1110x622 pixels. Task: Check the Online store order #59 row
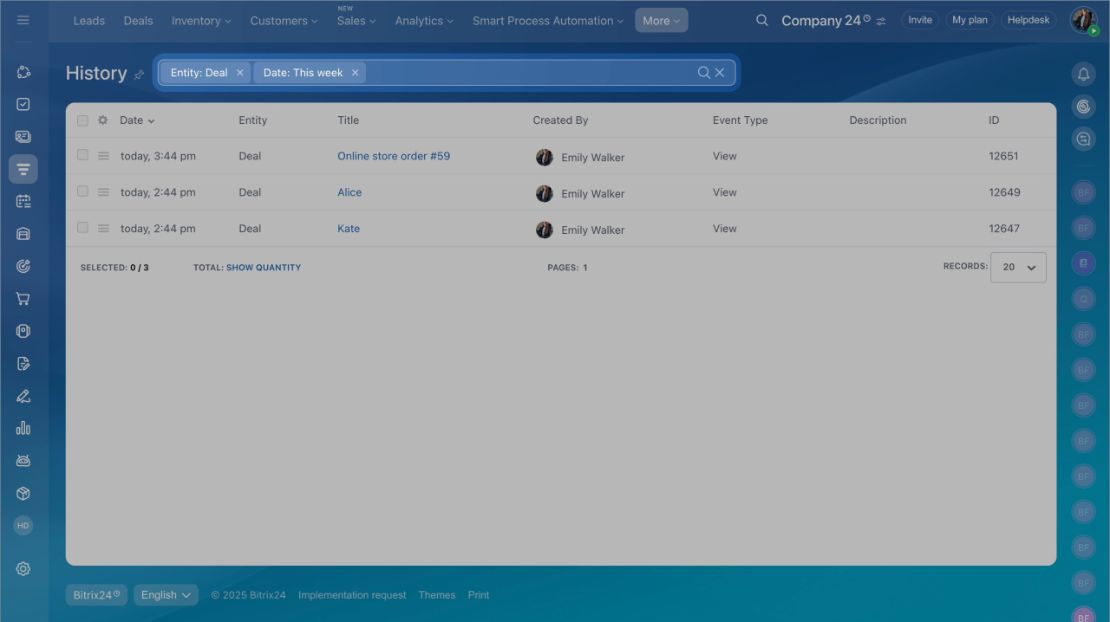(83, 155)
